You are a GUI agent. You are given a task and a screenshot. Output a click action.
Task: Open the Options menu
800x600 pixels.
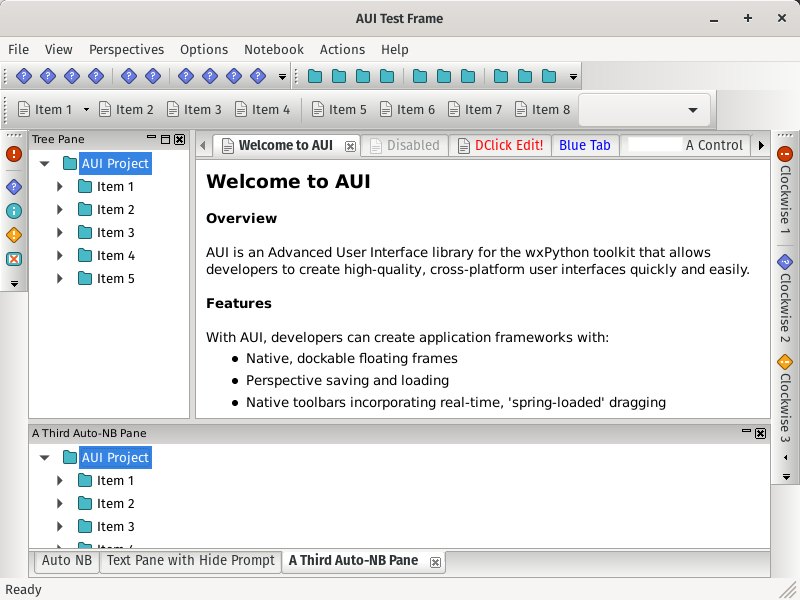point(204,49)
